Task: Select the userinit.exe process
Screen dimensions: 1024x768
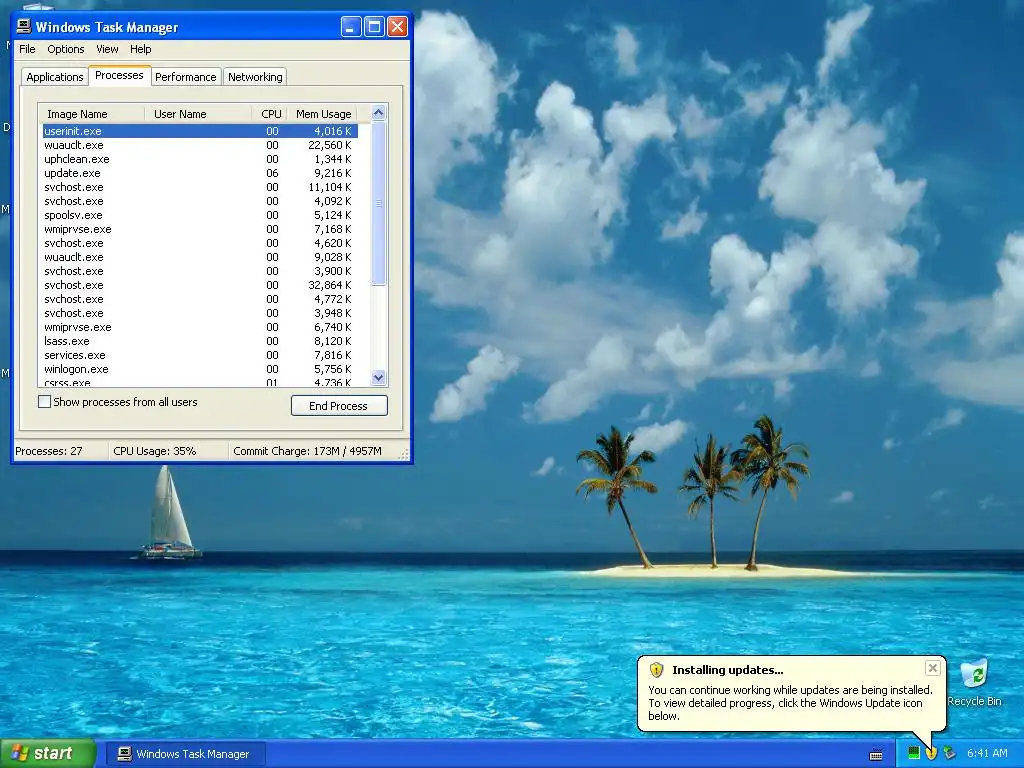Action: click(200, 131)
